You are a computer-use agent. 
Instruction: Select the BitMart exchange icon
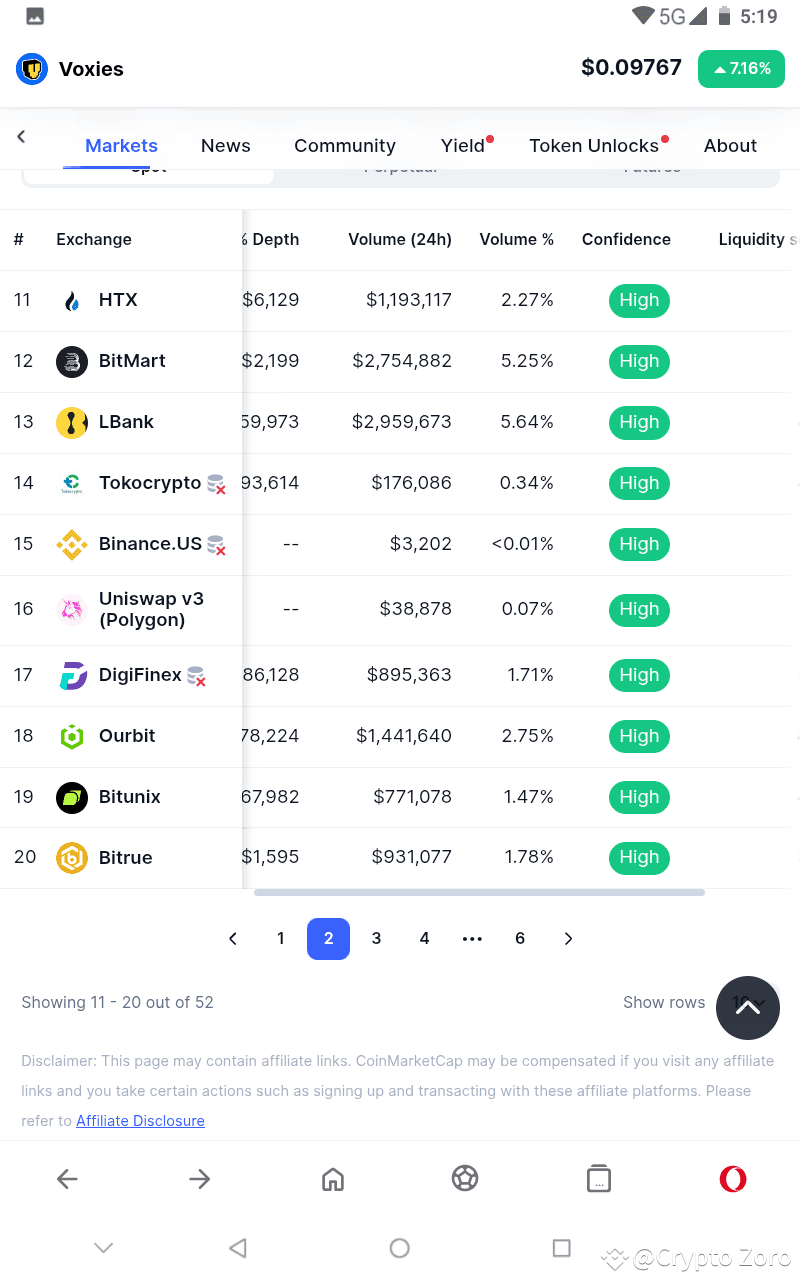click(72, 361)
